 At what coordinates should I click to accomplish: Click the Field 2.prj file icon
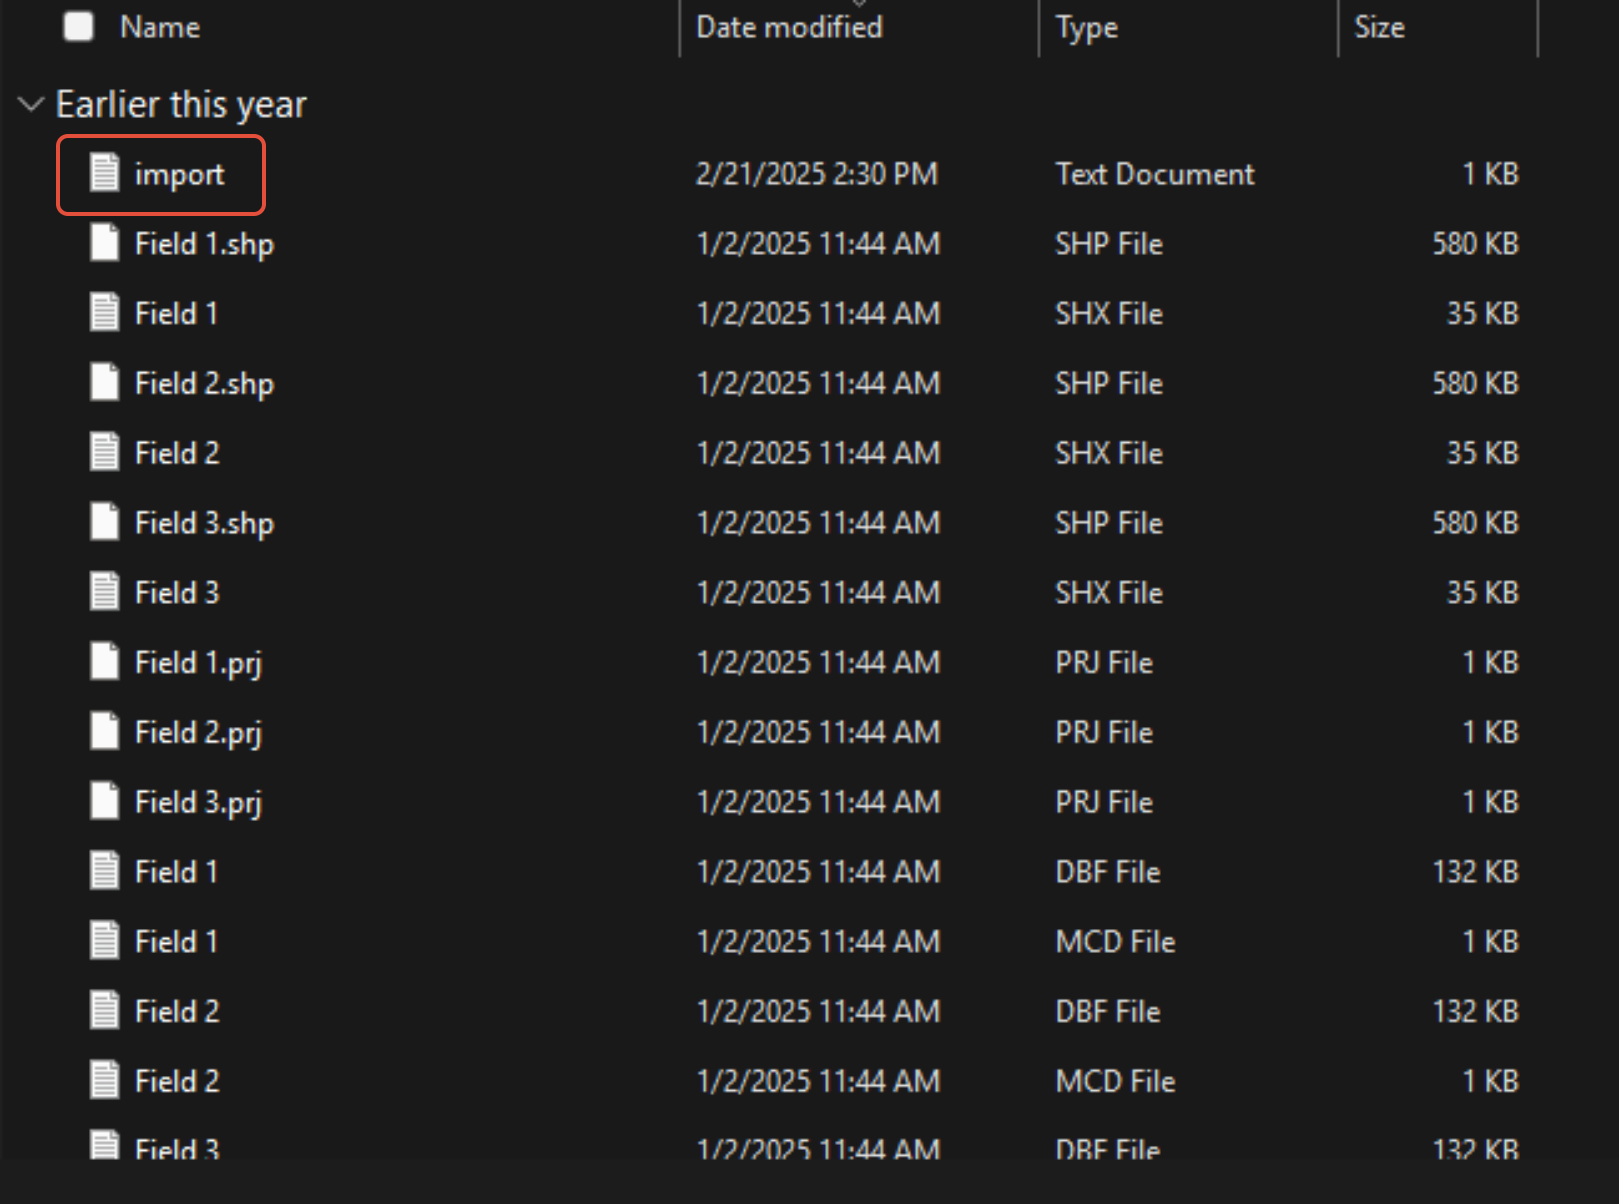click(105, 732)
